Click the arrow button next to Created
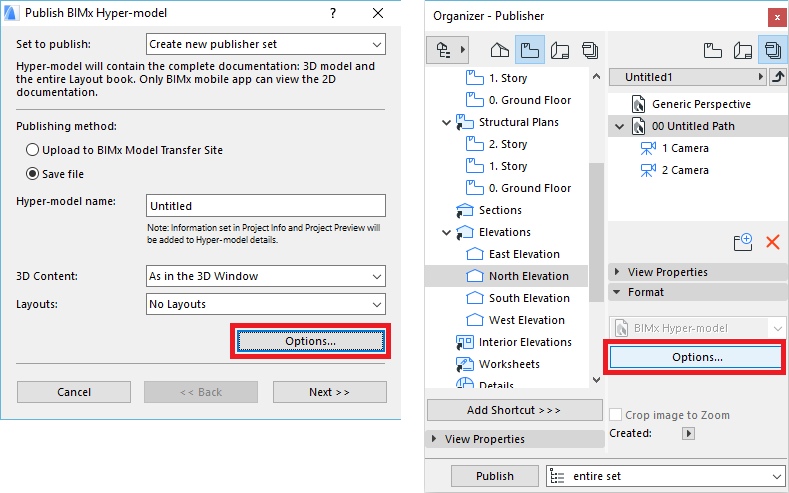The width and height of the screenshot is (789, 493). (x=688, y=433)
